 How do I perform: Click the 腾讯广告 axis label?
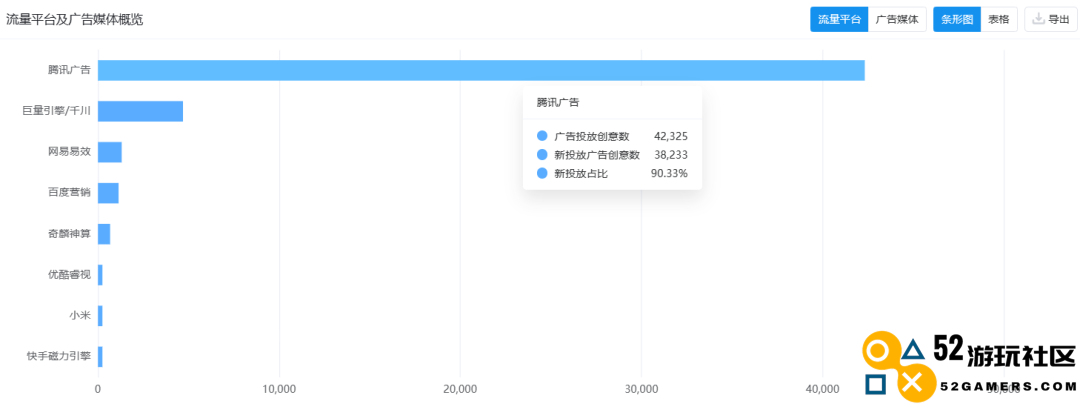point(69,70)
